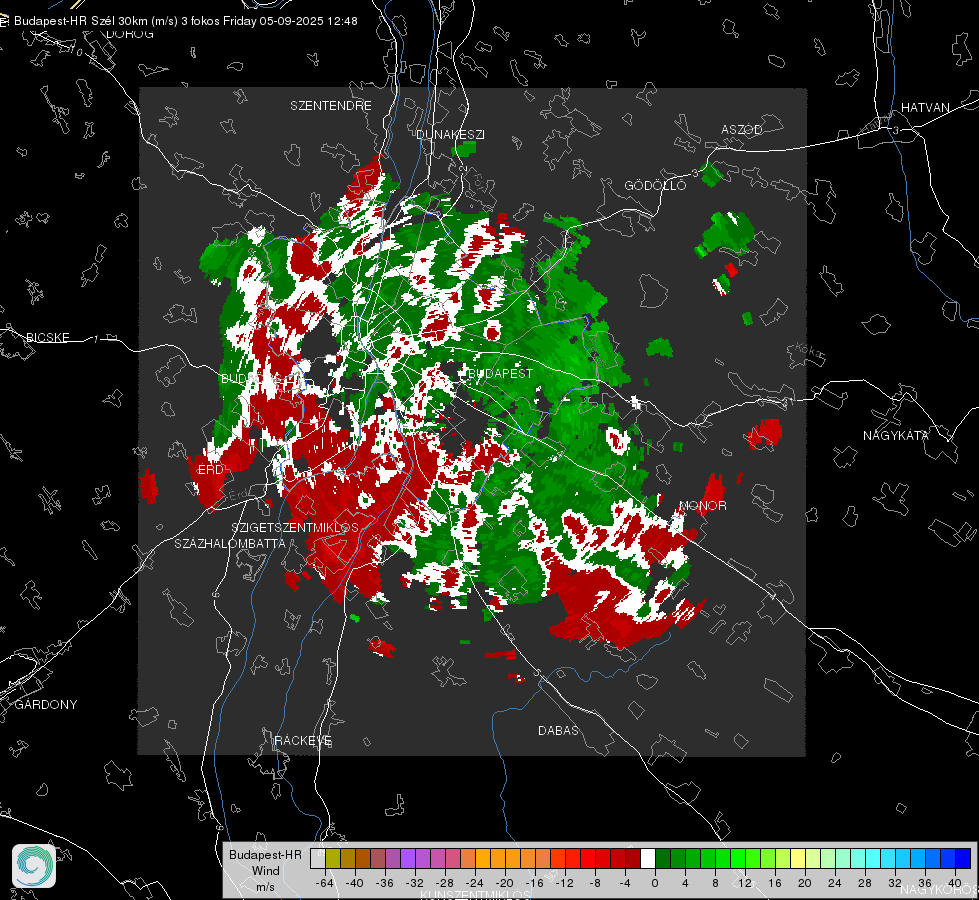Click the 'Budapest-HR Wind m/s' legend label
This screenshot has width=979, height=900.
click(x=265, y=871)
